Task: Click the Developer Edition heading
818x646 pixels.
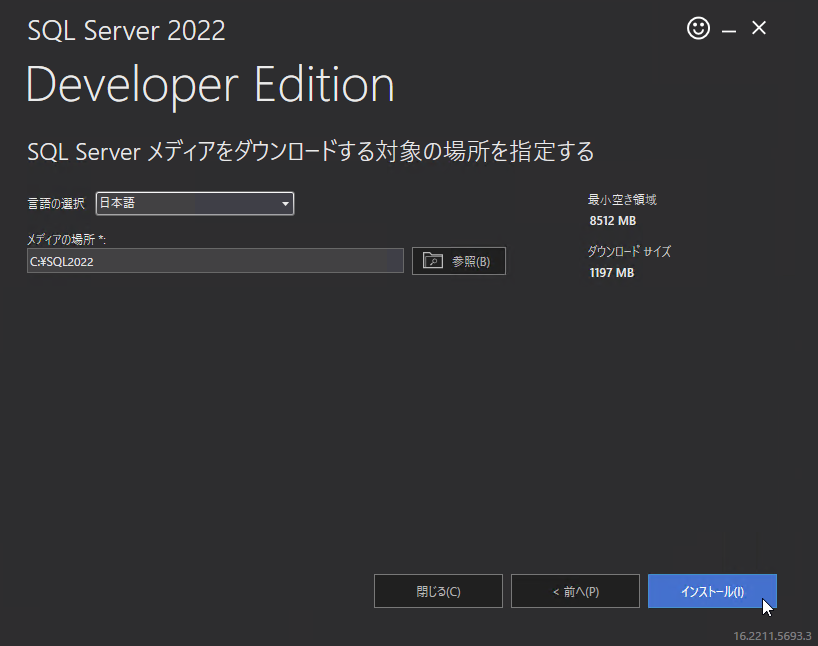Action: [210, 85]
